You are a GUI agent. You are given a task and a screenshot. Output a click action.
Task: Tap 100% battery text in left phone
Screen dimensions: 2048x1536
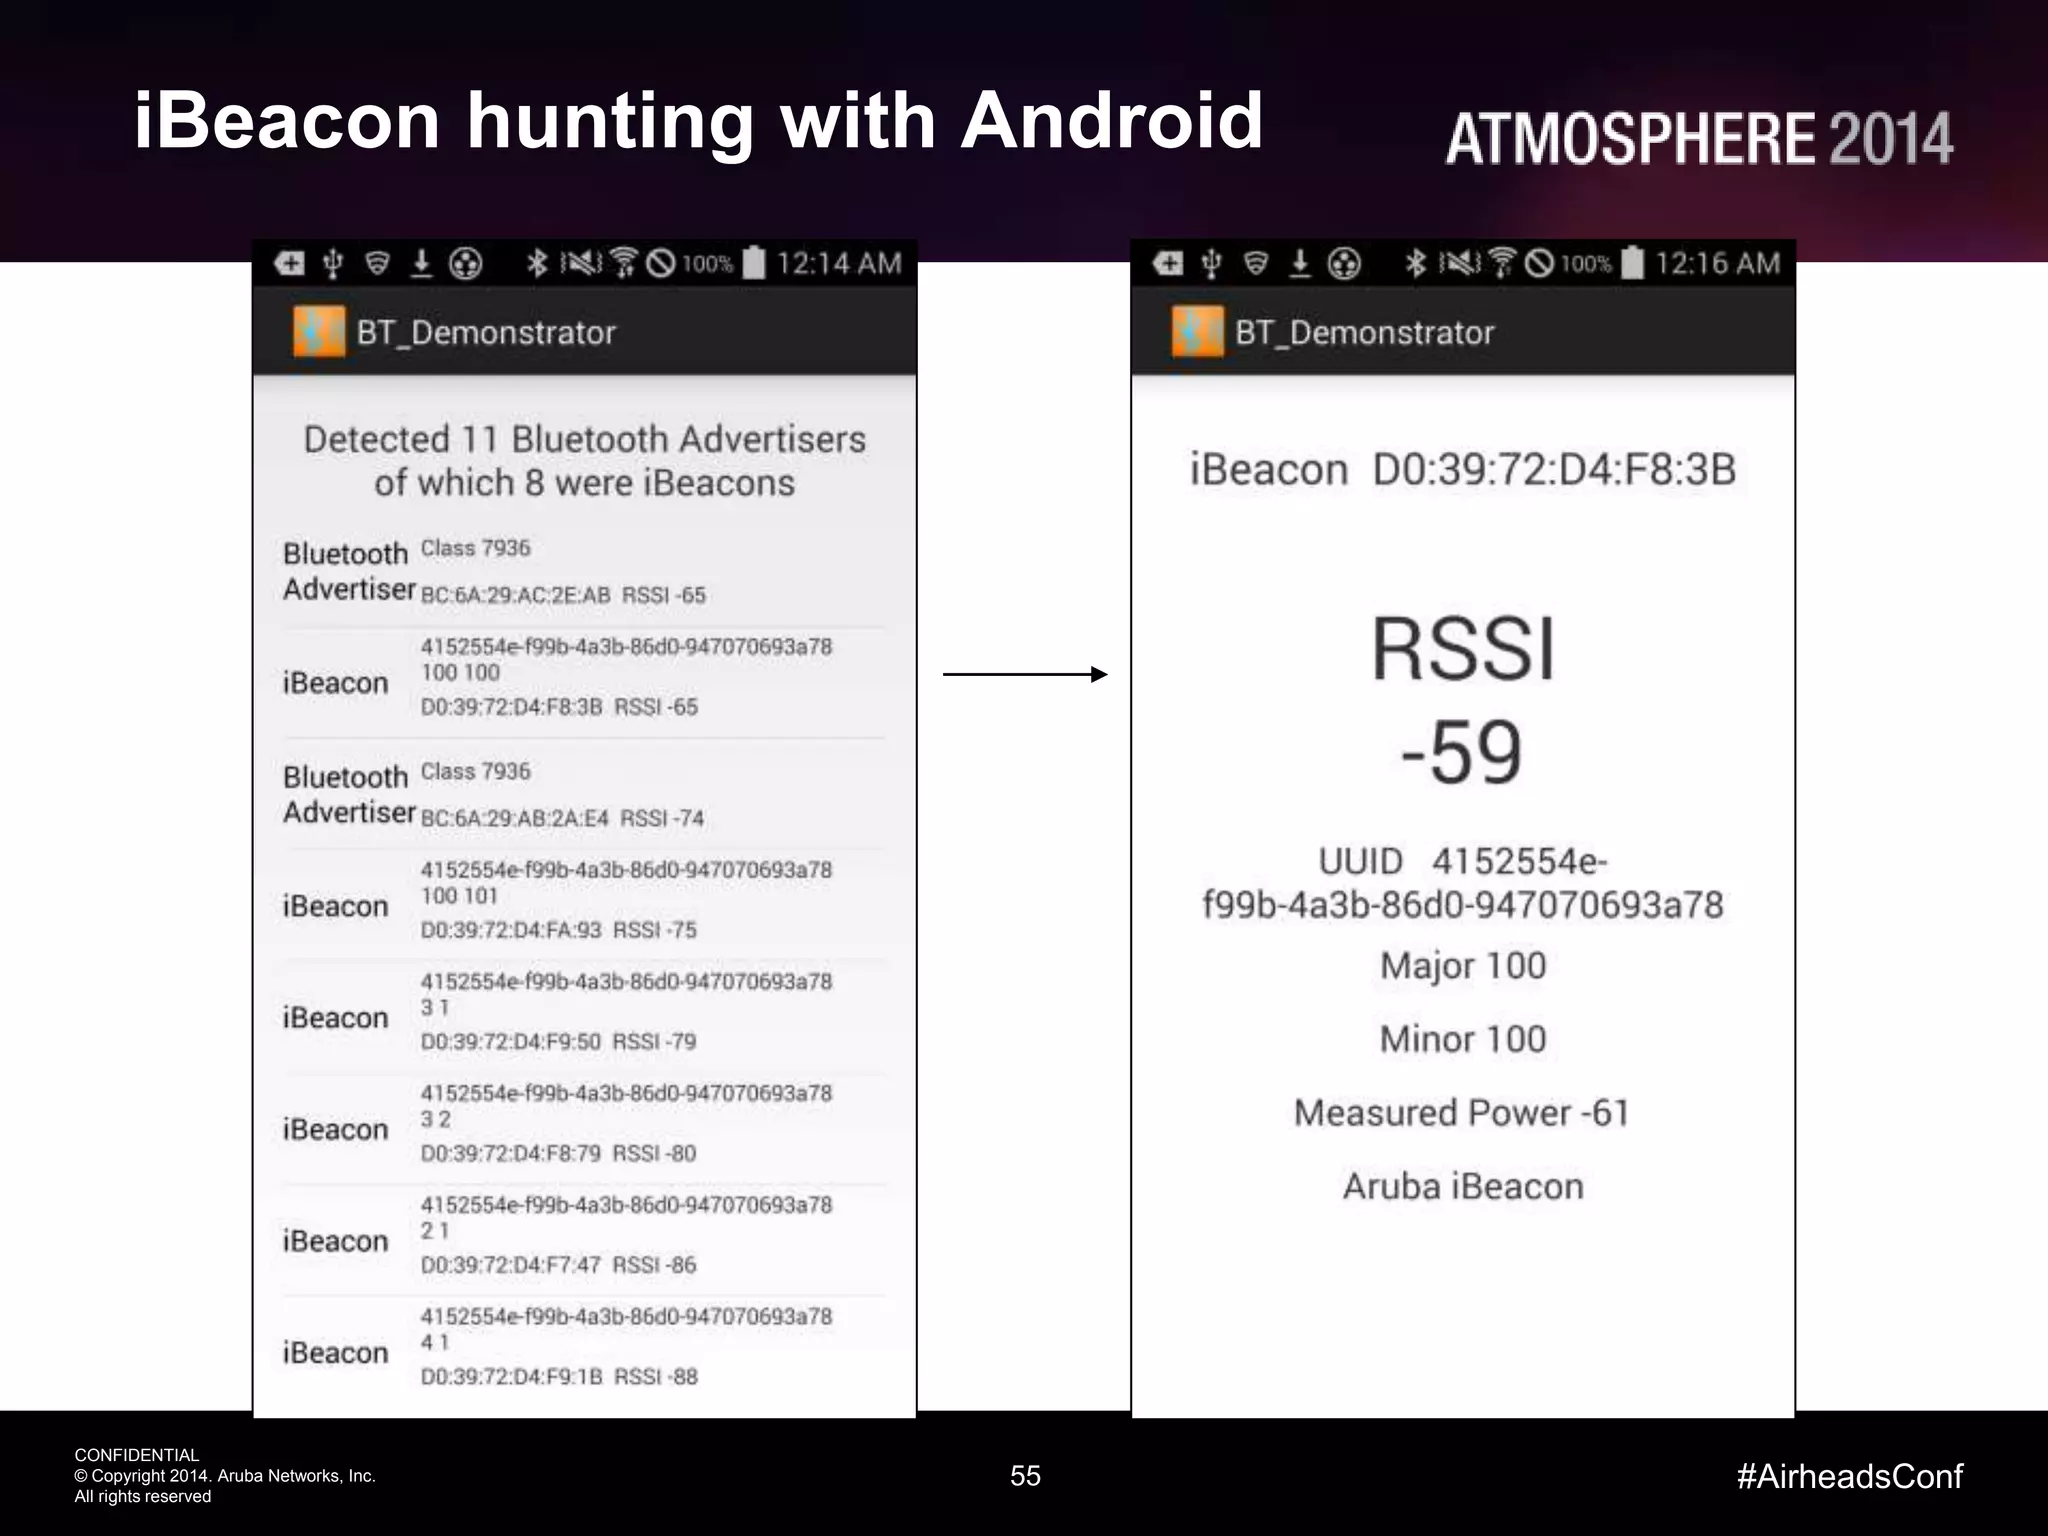[x=708, y=264]
